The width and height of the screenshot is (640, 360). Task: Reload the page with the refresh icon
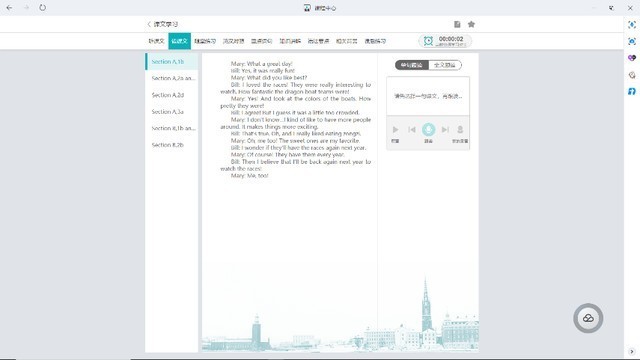42,8
